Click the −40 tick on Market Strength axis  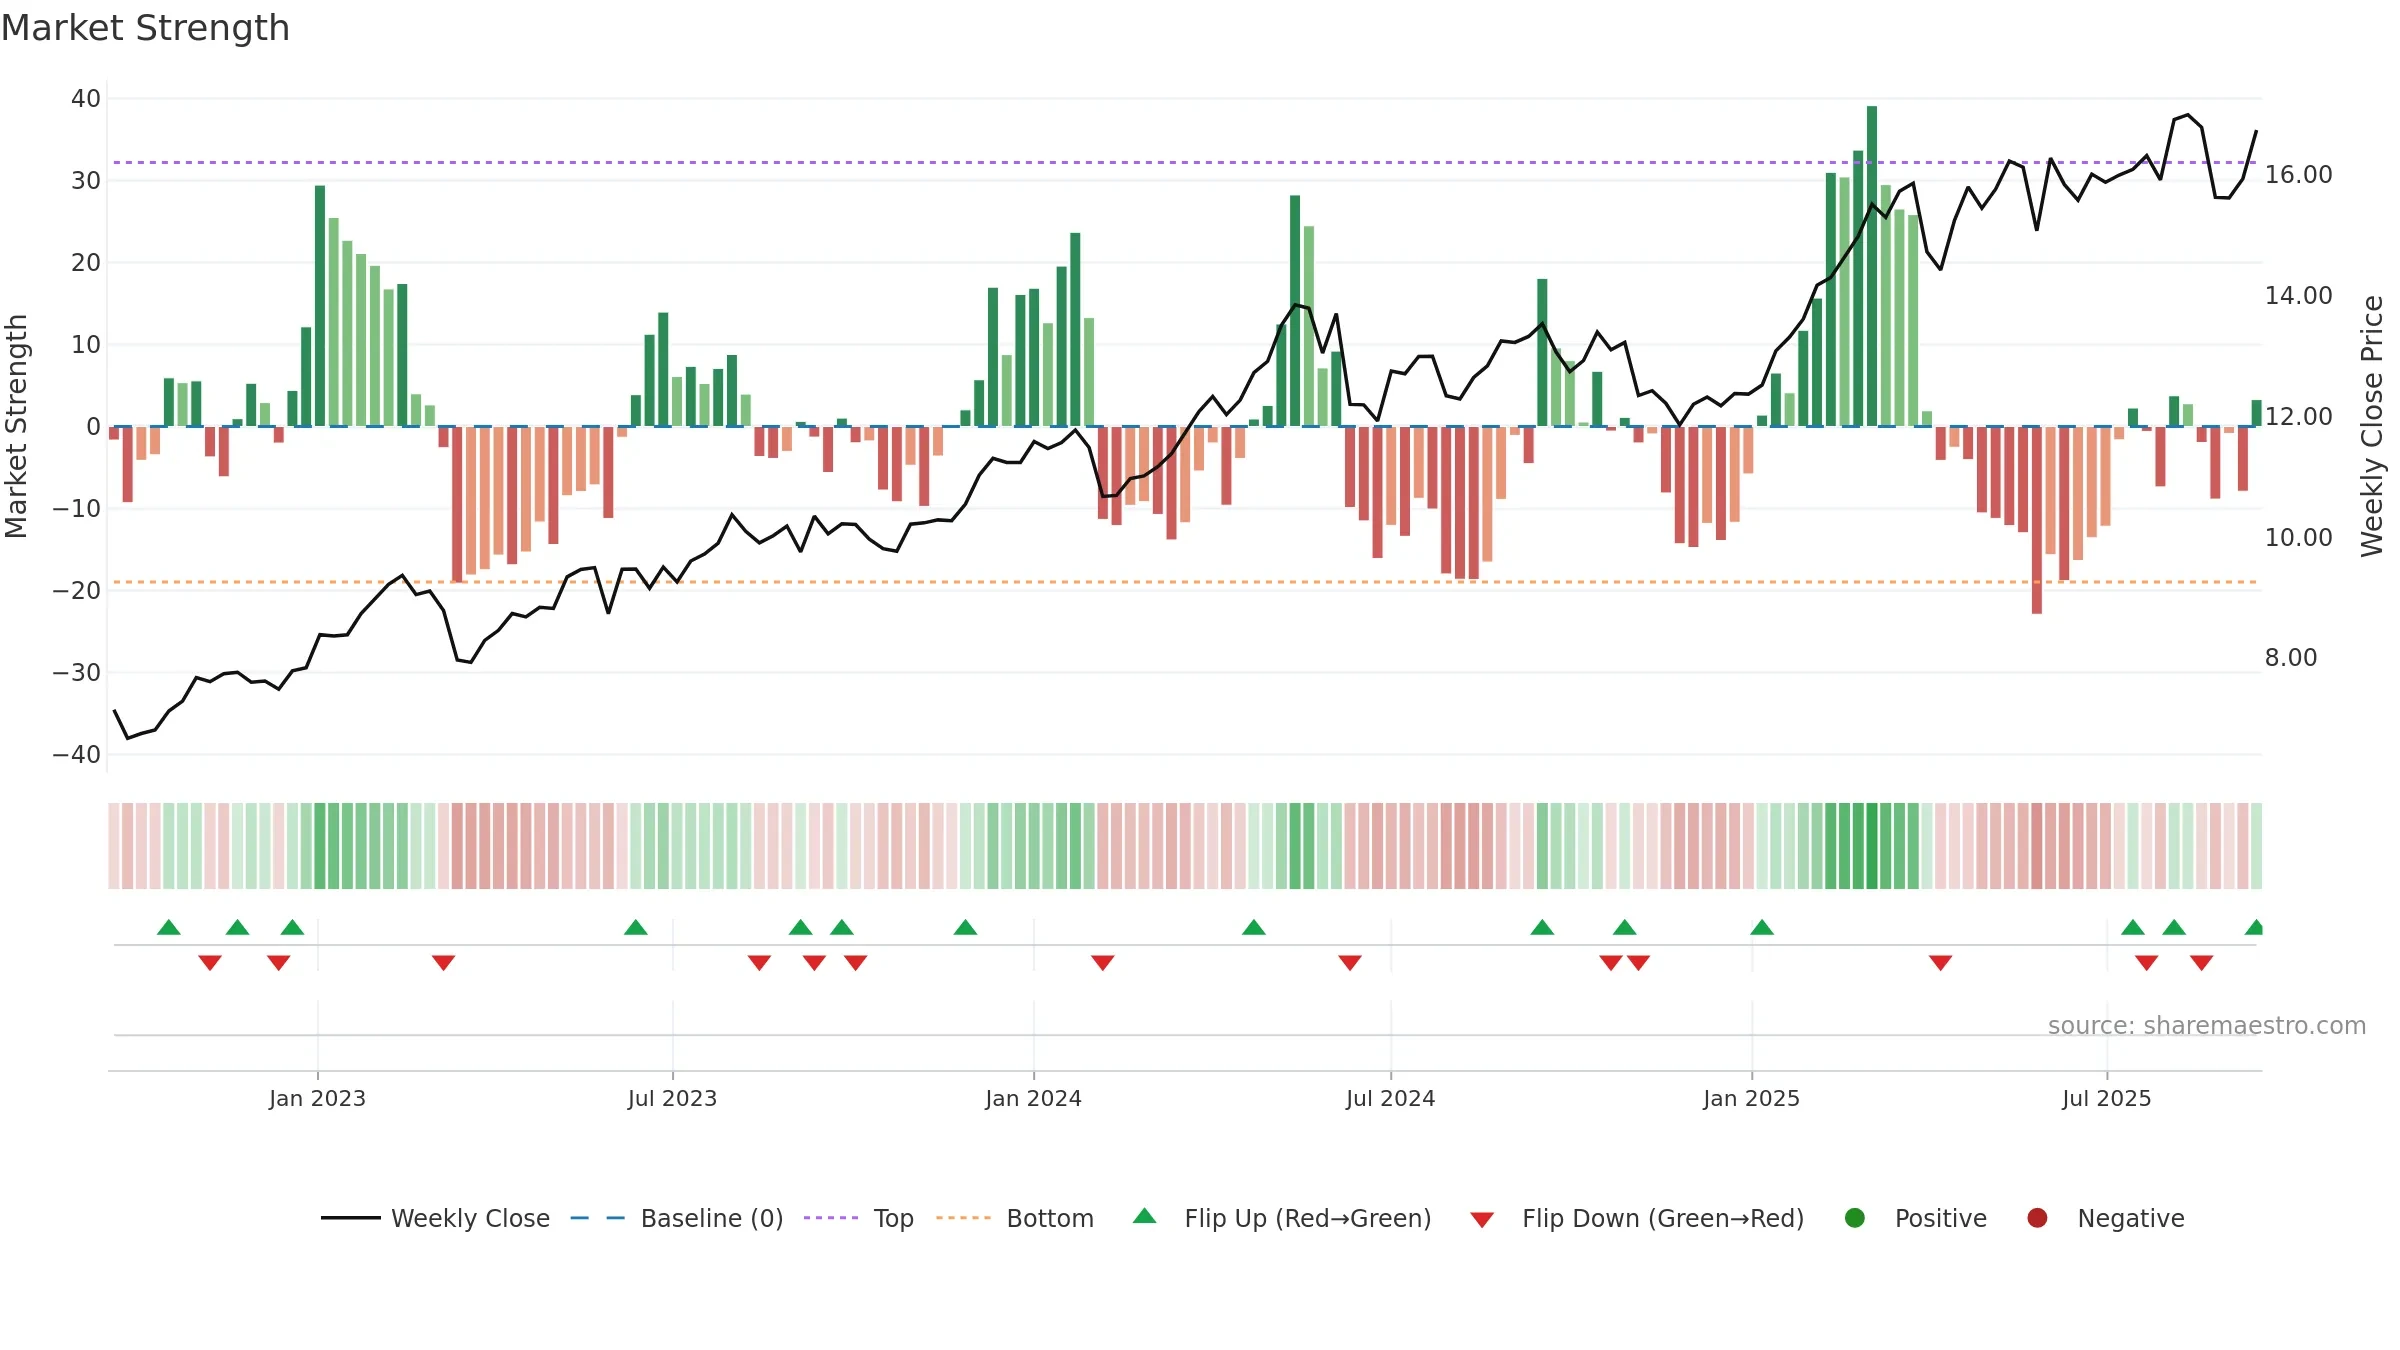coord(77,755)
